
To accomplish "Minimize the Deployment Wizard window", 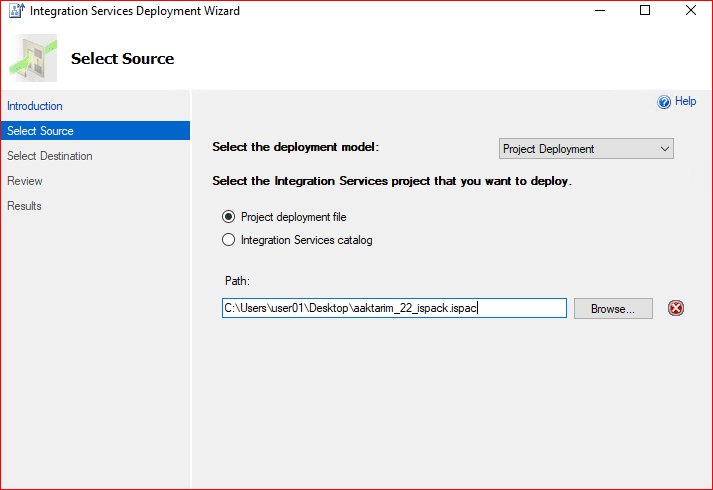I will (x=599, y=11).
